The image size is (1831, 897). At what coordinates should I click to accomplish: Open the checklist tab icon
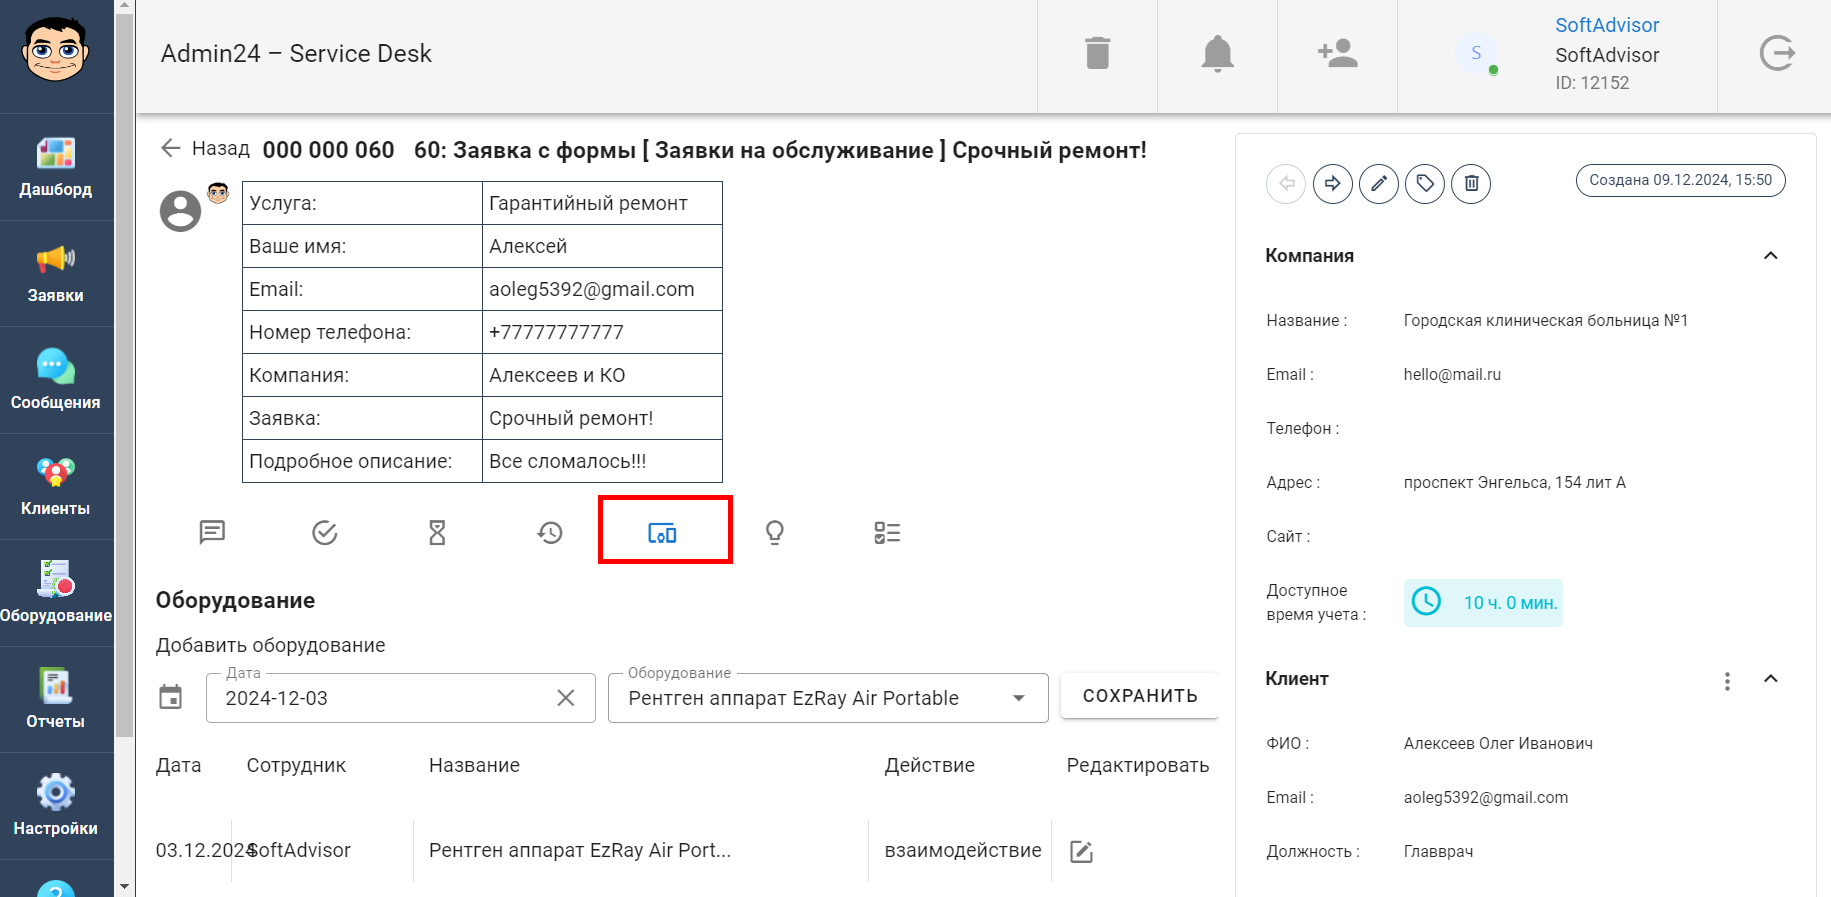[x=887, y=532]
